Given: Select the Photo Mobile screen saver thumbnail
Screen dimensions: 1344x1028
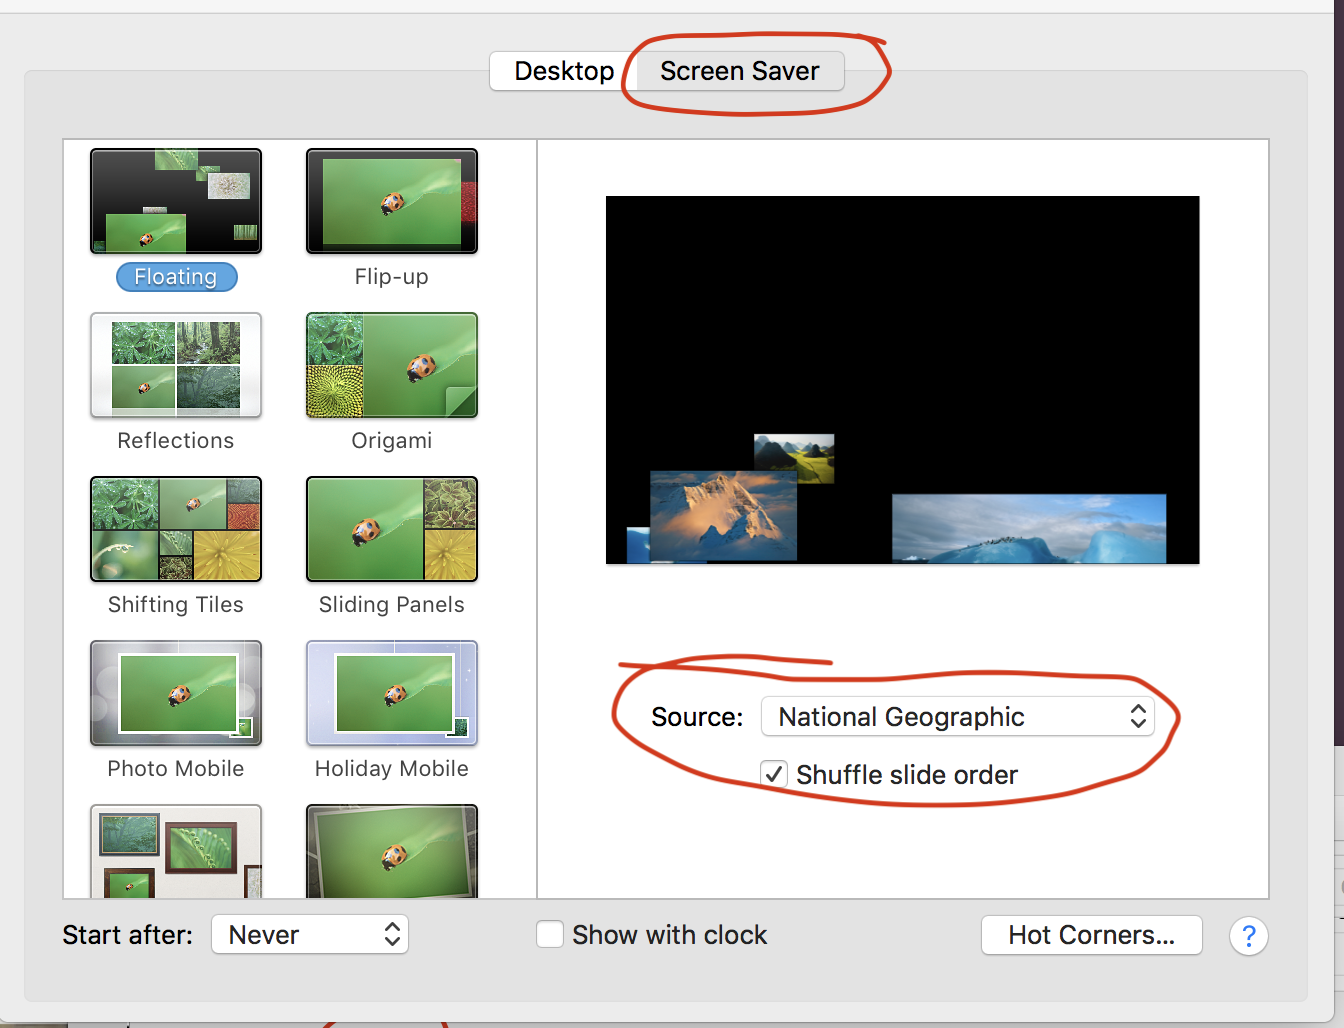Looking at the screenshot, I should pos(176,693).
